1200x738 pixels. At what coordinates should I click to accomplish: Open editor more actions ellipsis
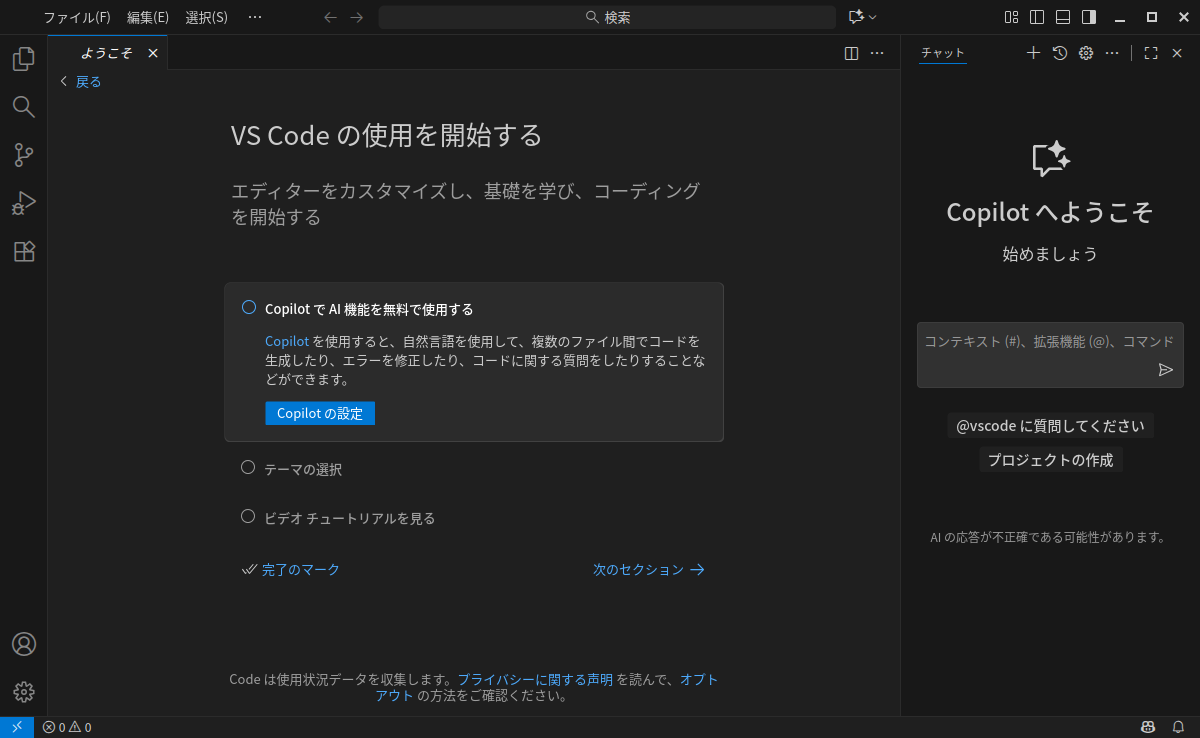(877, 53)
